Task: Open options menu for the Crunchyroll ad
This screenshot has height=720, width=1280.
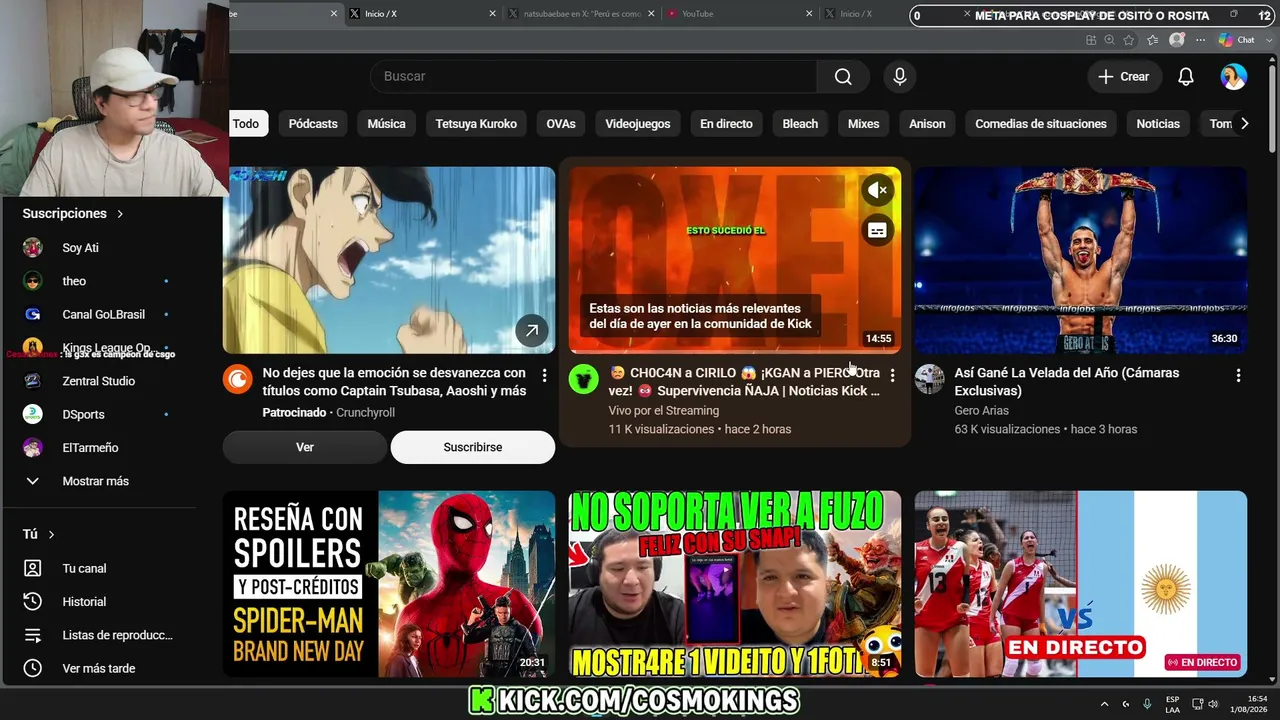Action: pyautogui.click(x=544, y=375)
